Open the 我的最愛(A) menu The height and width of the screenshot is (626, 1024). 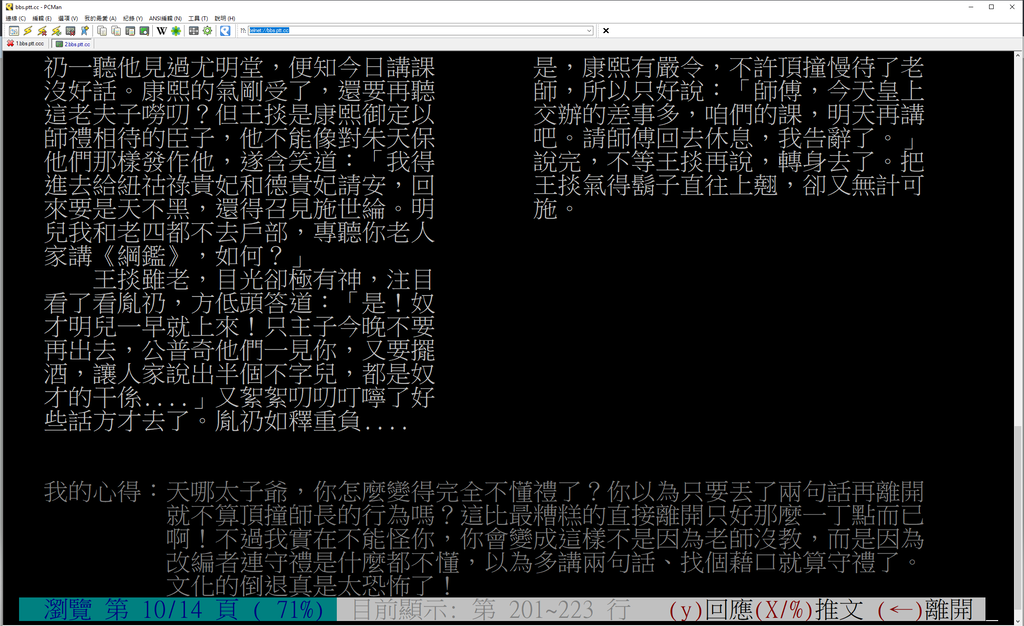(x=100, y=18)
